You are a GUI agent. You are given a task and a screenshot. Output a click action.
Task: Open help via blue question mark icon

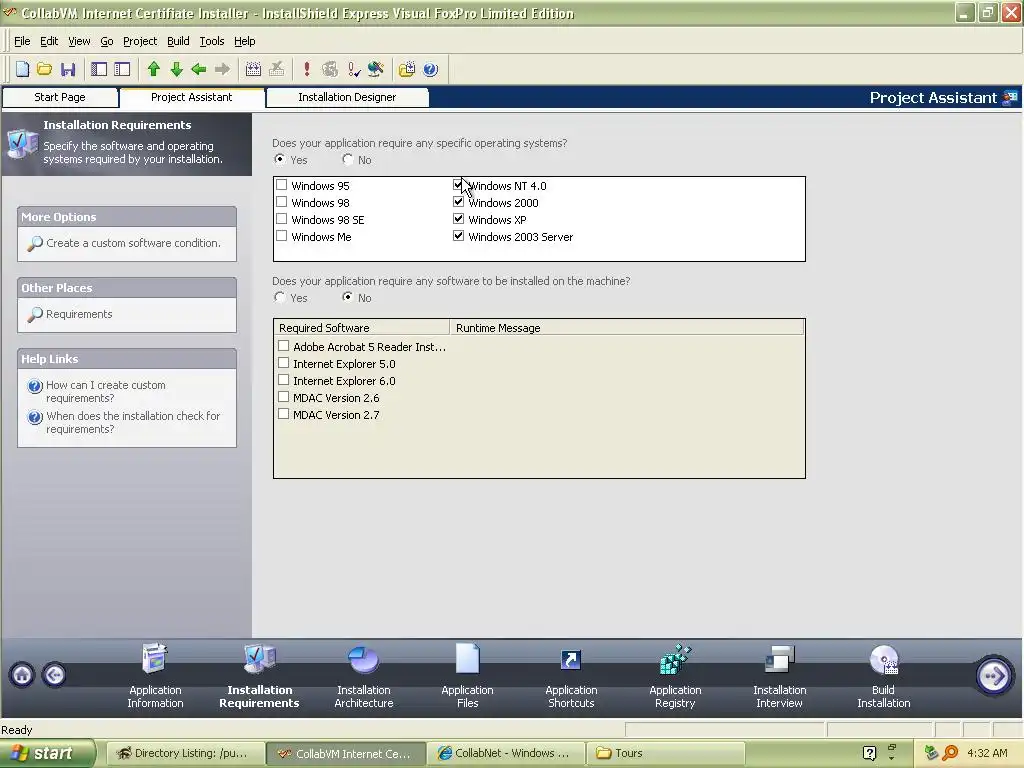click(430, 69)
